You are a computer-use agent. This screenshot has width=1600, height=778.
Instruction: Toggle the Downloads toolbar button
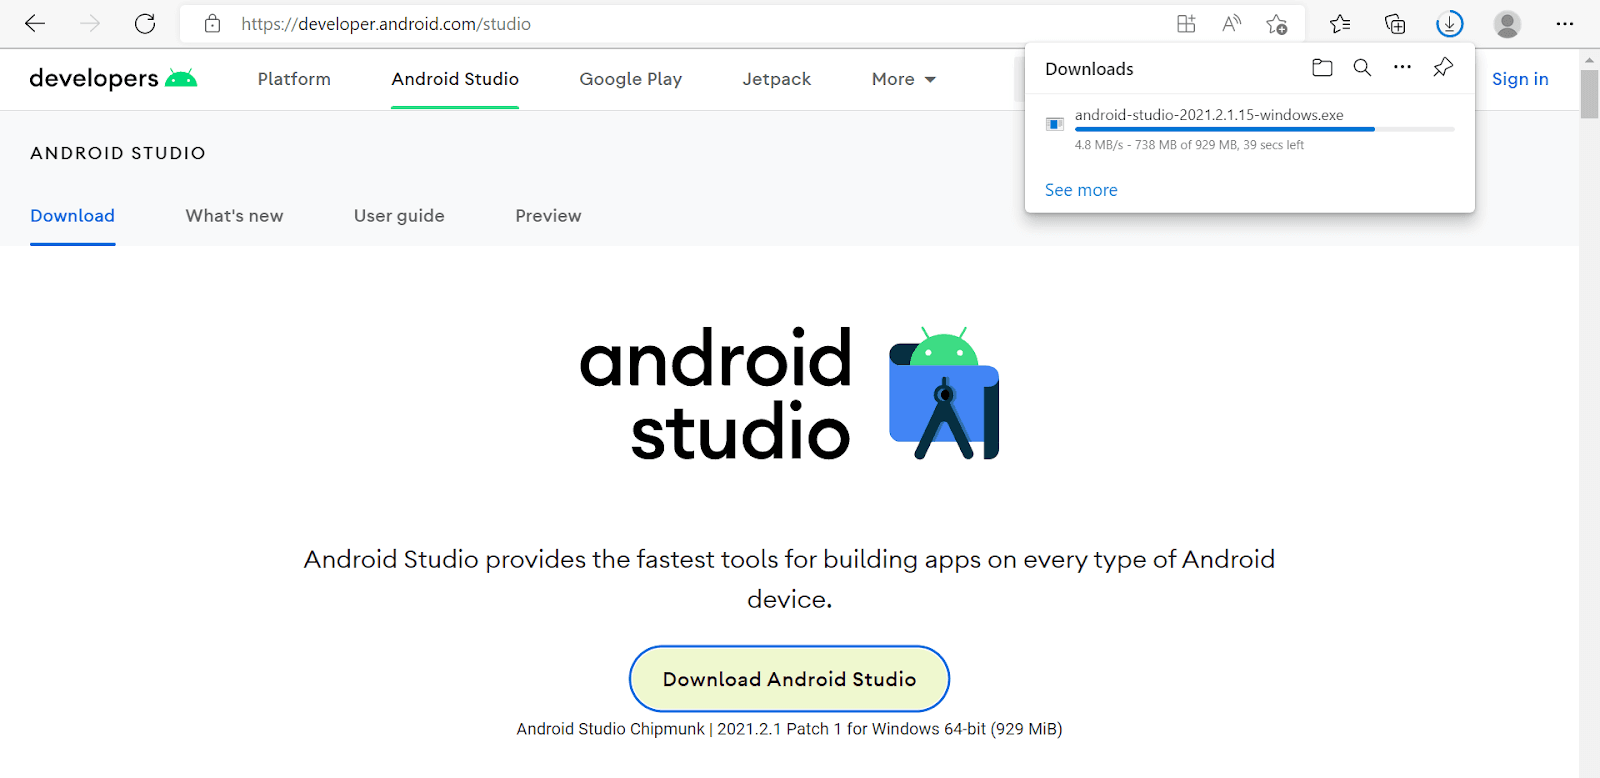click(x=1449, y=24)
